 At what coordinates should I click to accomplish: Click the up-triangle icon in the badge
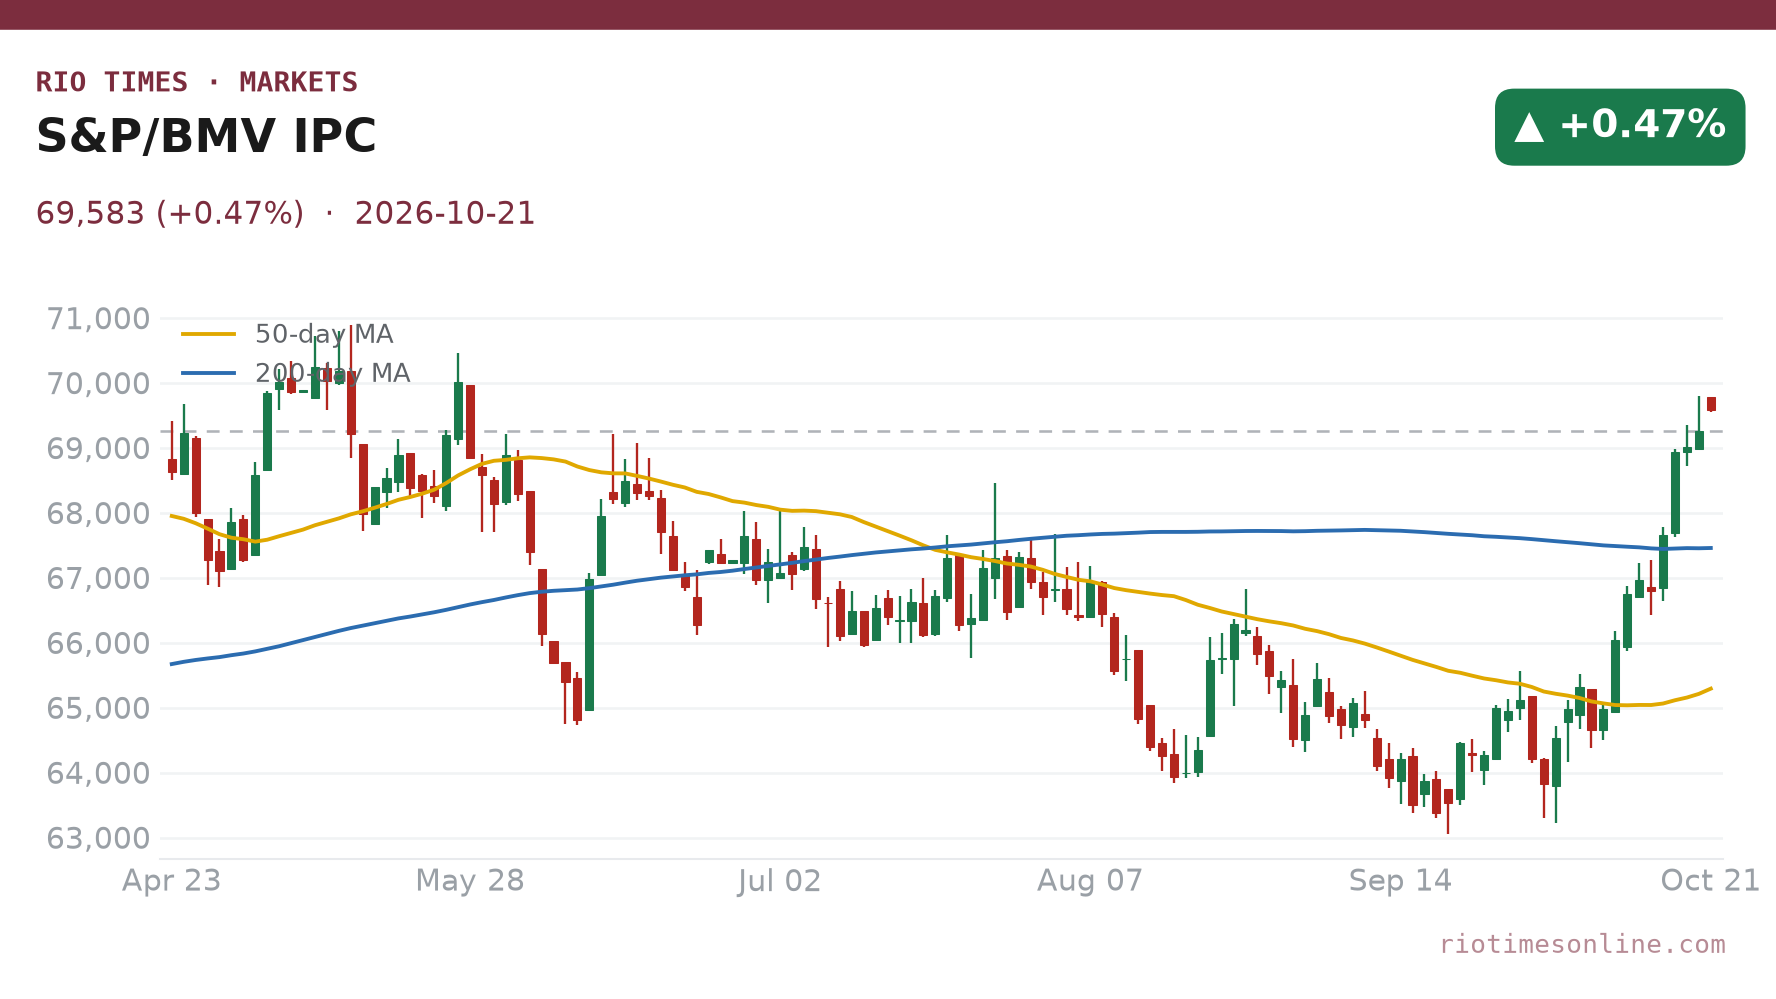[x=1529, y=127]
